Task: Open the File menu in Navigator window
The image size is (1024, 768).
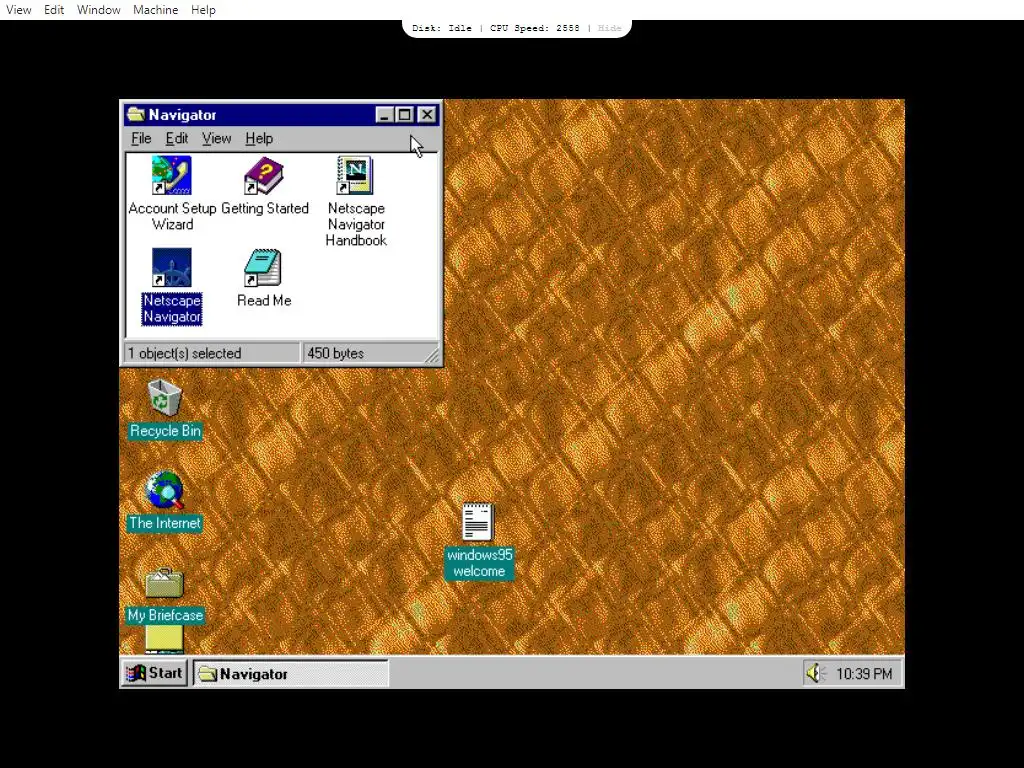Action: [141, 138]
